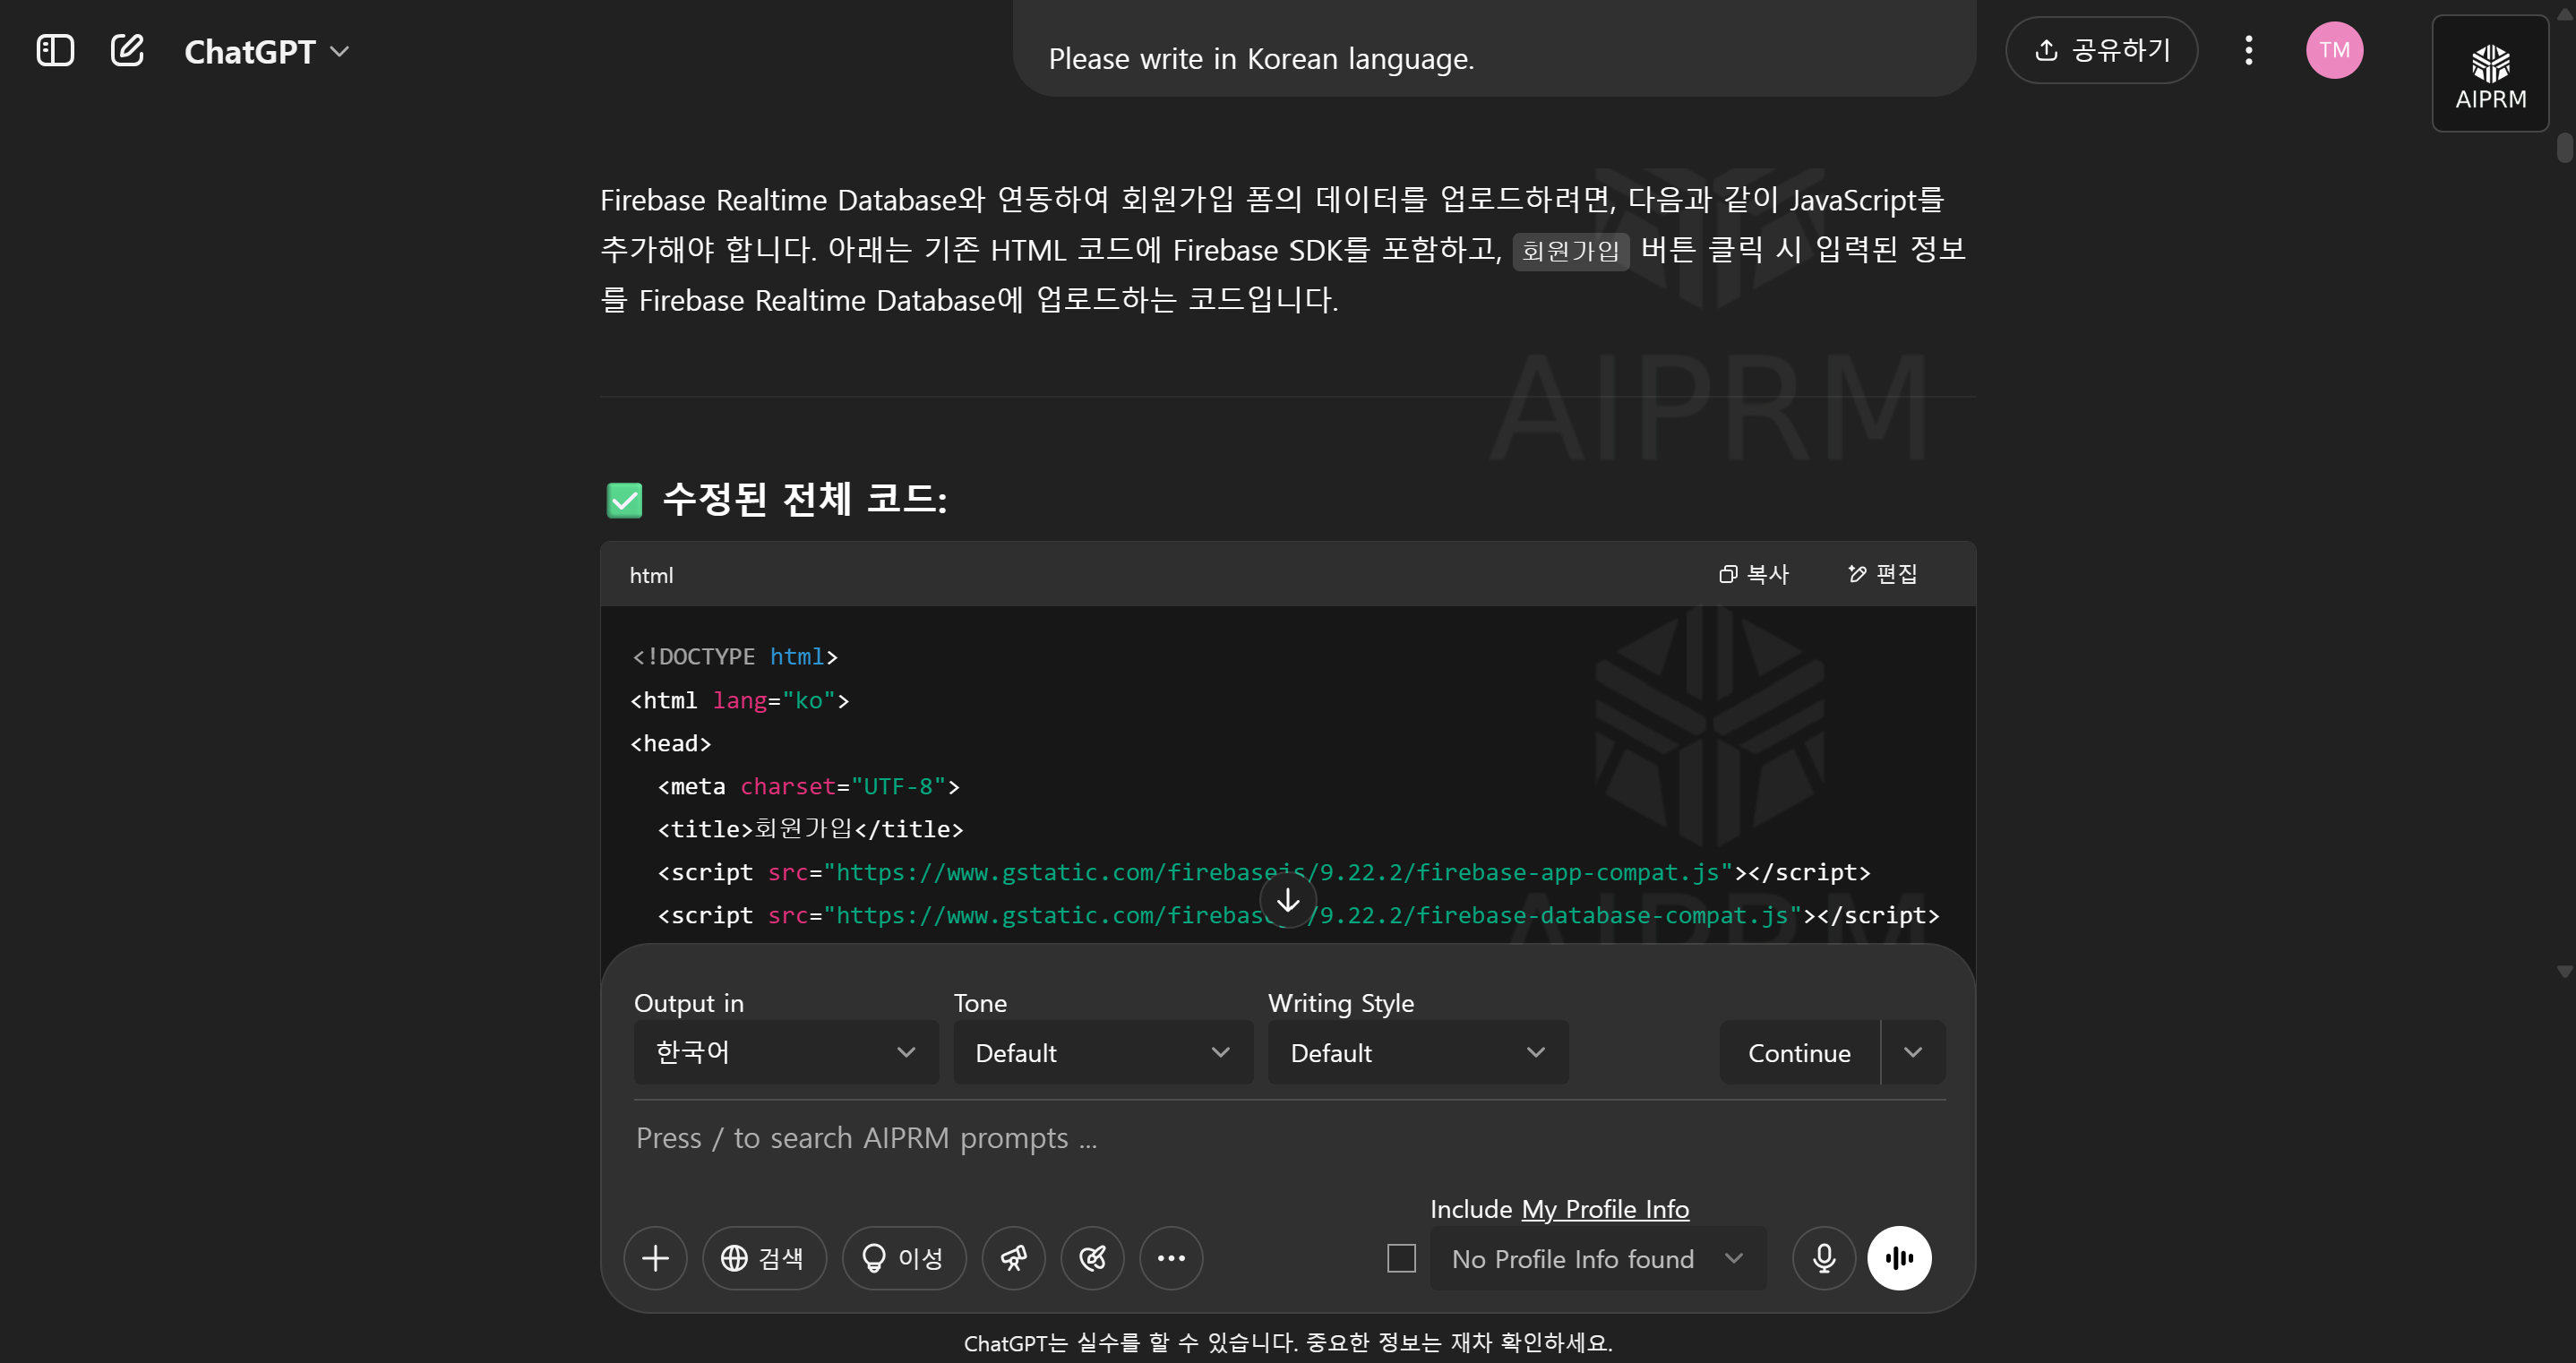Screen dimensions: 2576x1363
Task: Click the image creation icon in the composer
Action: tap(1092, 1258)
